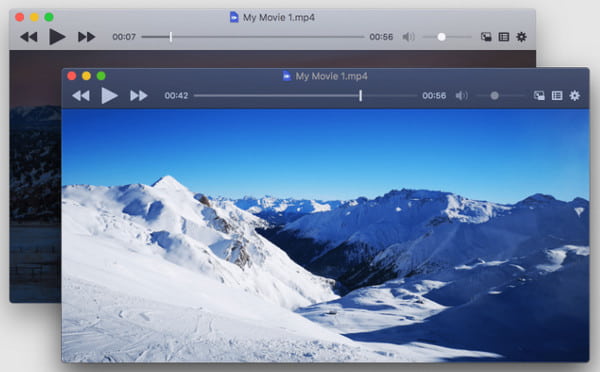Toggle picture-in-picture in the front window
Image resolution: width=600 pixels, height=372 pixels.
[539, 95]
